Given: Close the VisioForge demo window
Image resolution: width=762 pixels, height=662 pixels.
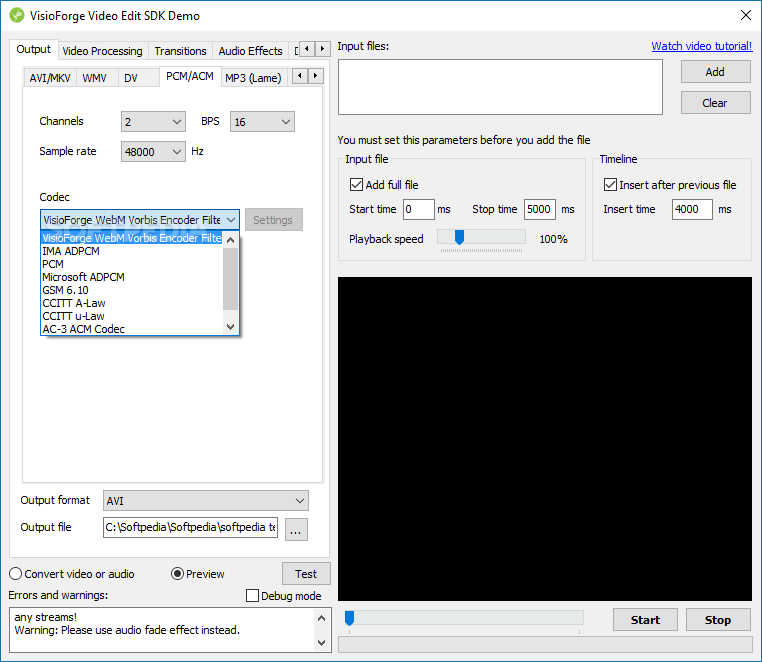Looking at the screenshot, I should point(745,15).
